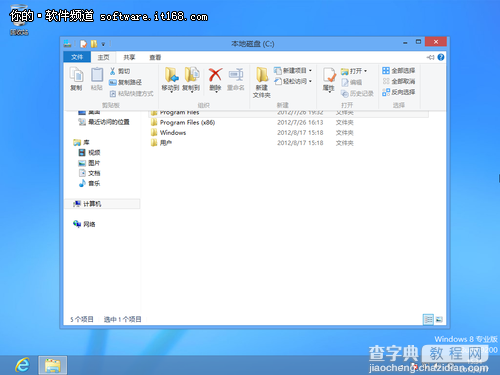500x375 pixels.
Task: Open the 视频 (Videos) library
Action: click(x=89, y=153)
